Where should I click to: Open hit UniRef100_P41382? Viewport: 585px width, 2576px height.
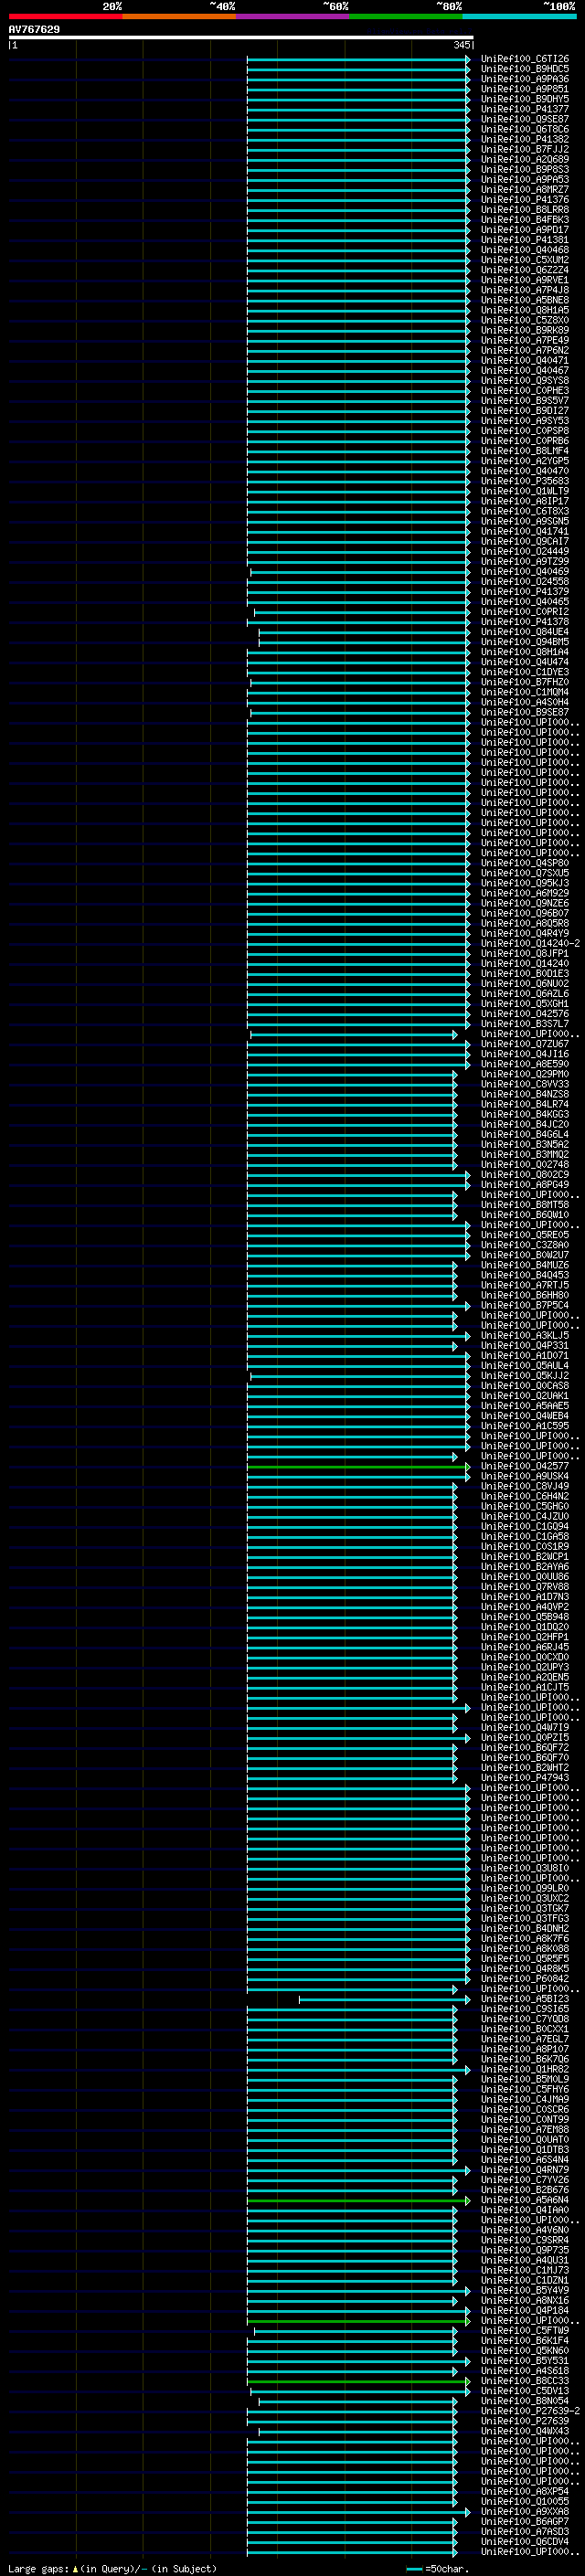point(525,140)
